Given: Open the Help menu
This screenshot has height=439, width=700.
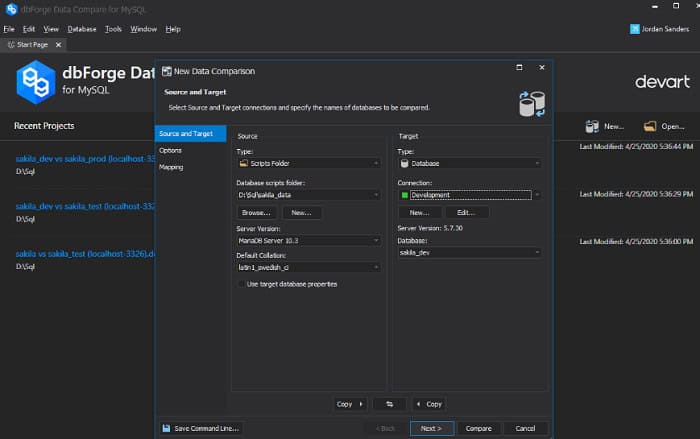Looking at the screenshot, I should point(173,29).
